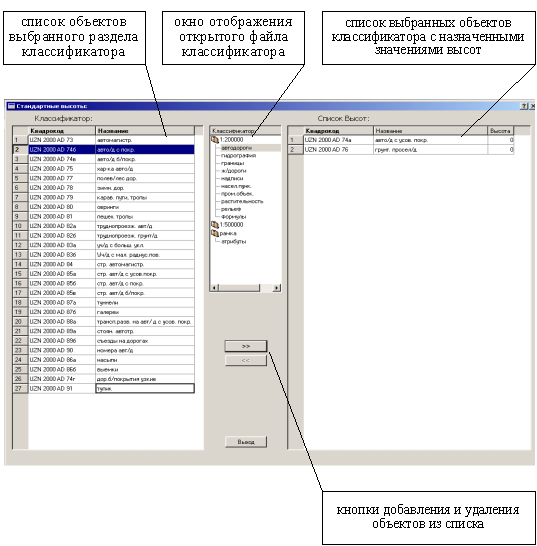The image size is (537, 546).
Task: Click Квадрокод header in the left table
Action: click(x=62, y=131)
